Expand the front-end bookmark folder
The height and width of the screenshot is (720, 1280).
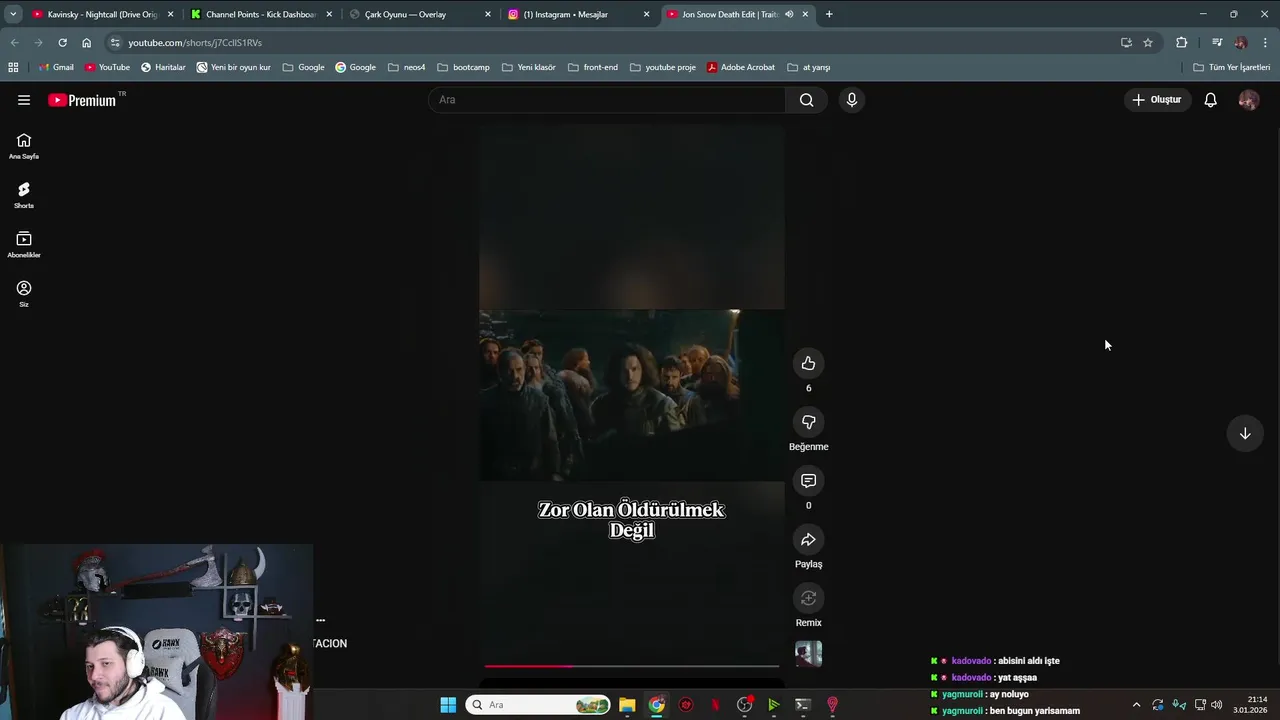pyautogui.click(x=593, y=67)
